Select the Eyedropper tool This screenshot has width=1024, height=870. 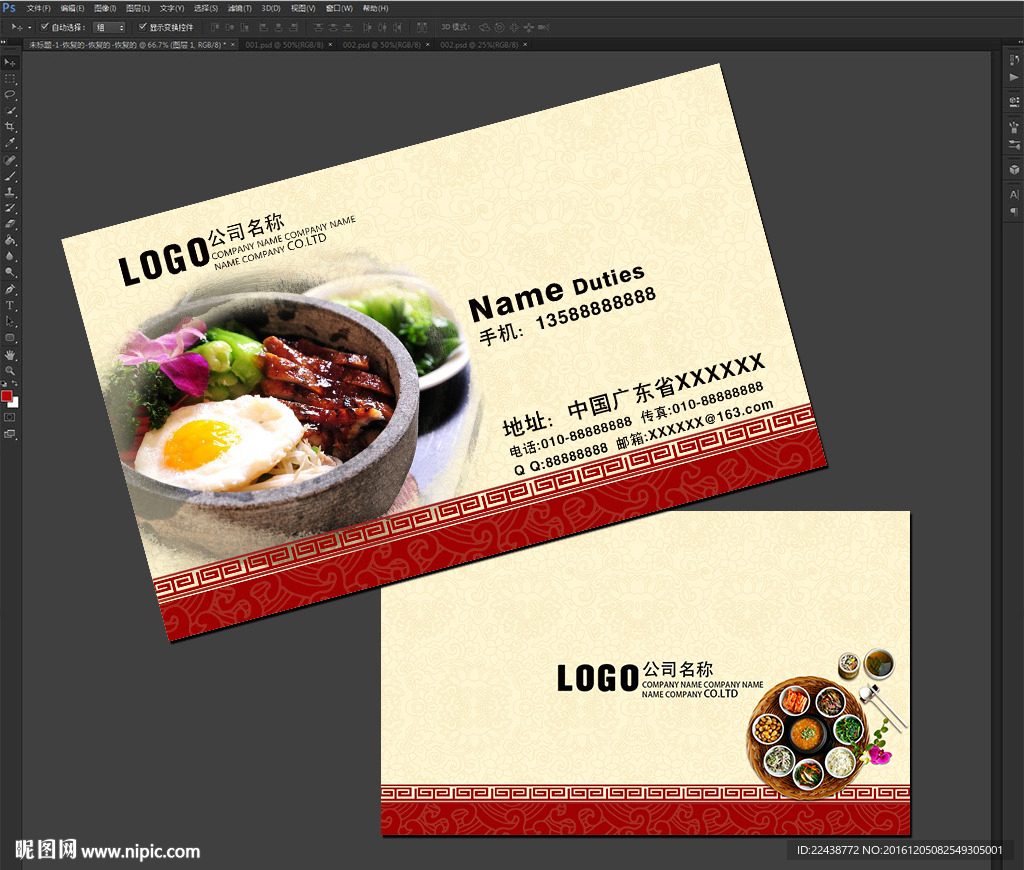(9, 143)
